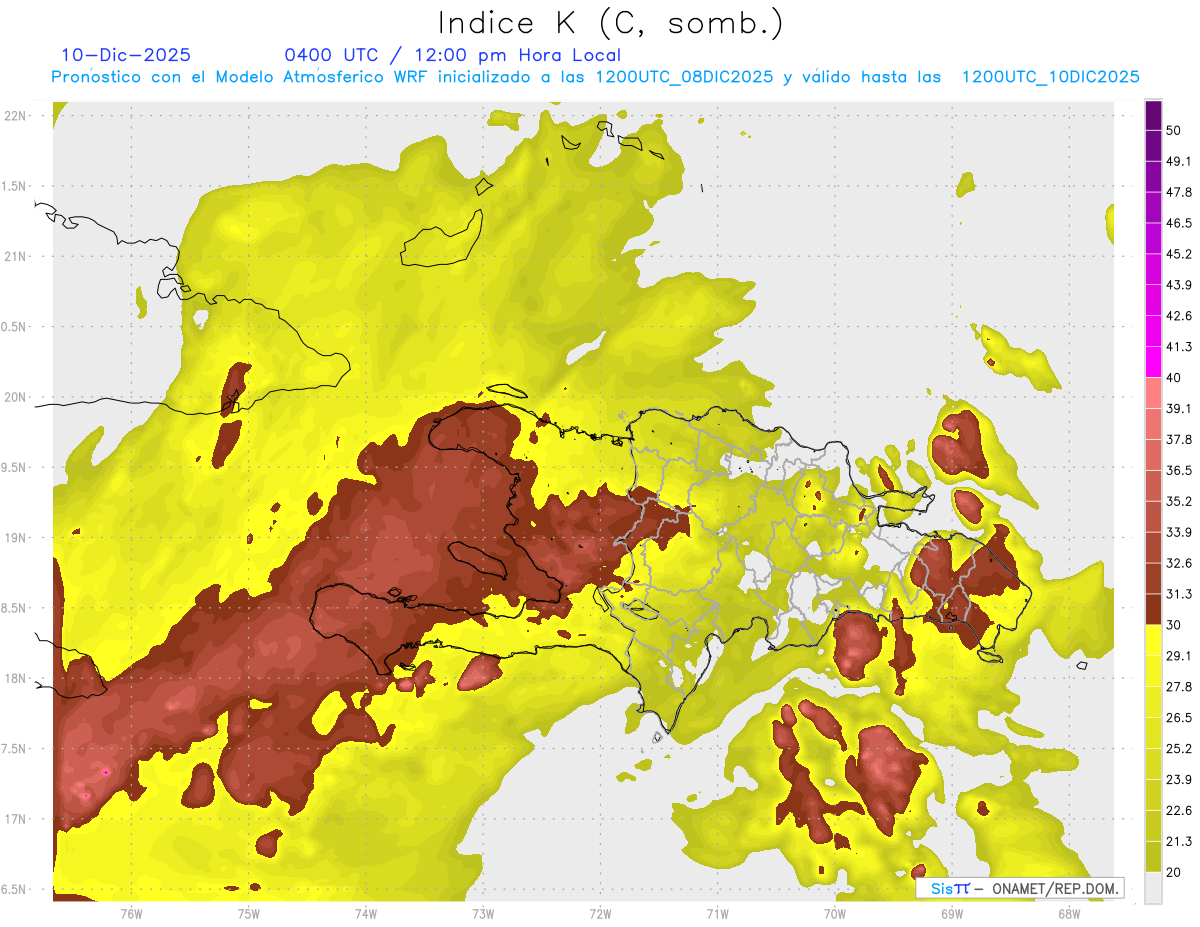The width and height of the screenshot is (1200, 927).
Task: Click latitude axis label "17N"
Action: pyautogui.click(x=15, y=819)
